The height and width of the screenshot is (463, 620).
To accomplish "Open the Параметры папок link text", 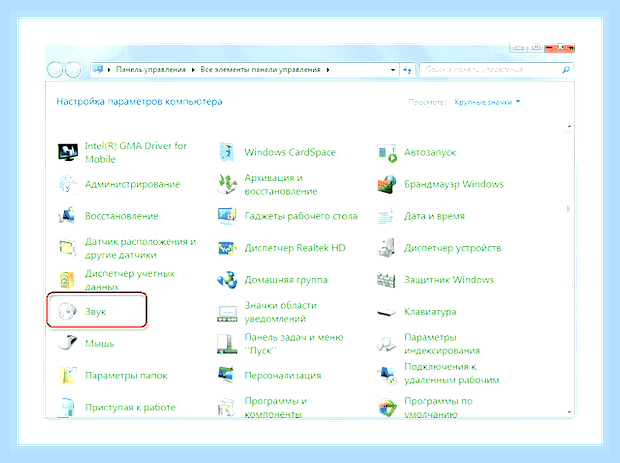I will 126,375.
